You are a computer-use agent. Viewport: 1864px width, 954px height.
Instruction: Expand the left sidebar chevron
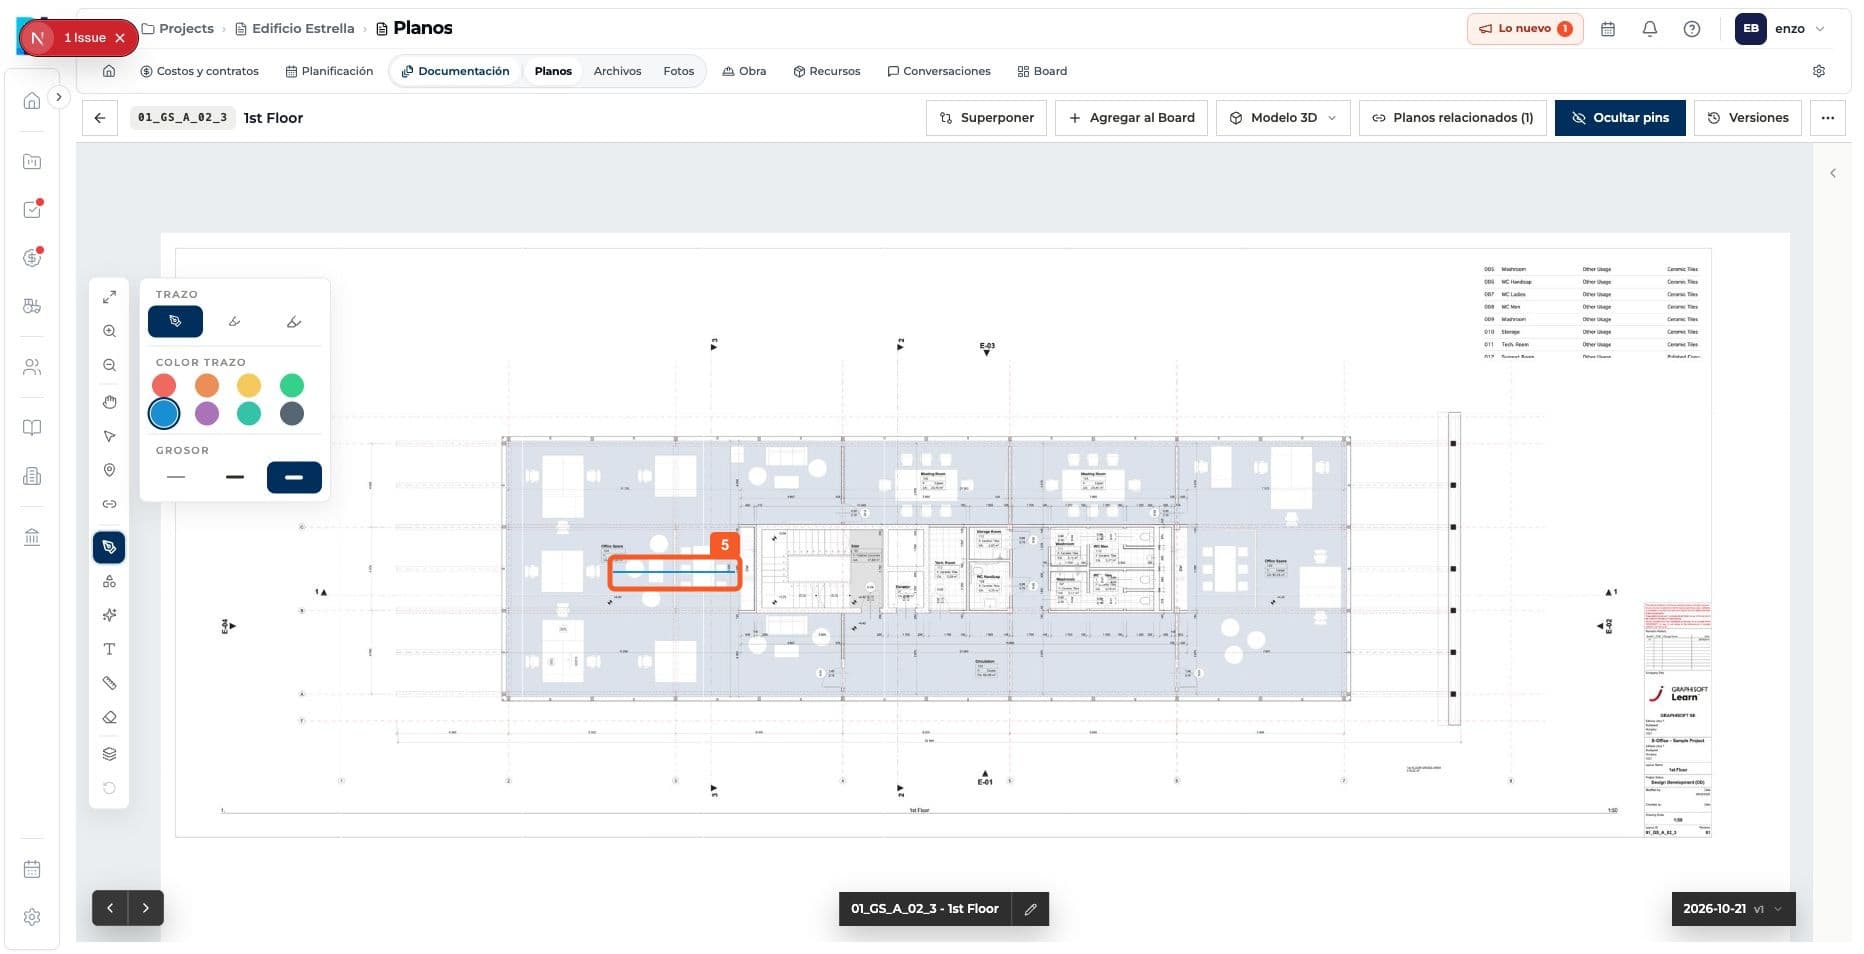click(x=59, y=97)
